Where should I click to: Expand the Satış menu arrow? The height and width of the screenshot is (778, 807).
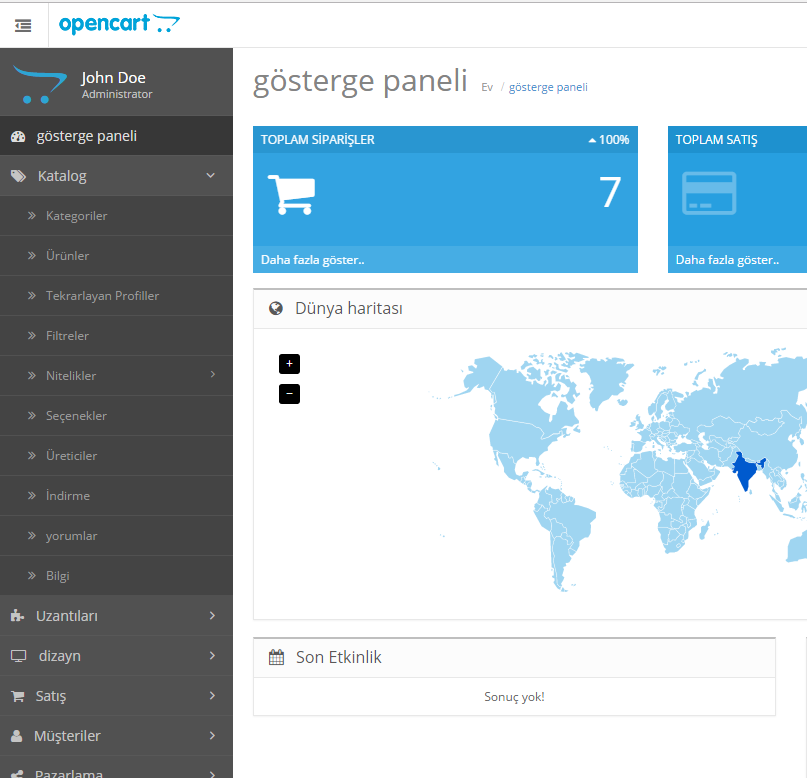(212, 696)
